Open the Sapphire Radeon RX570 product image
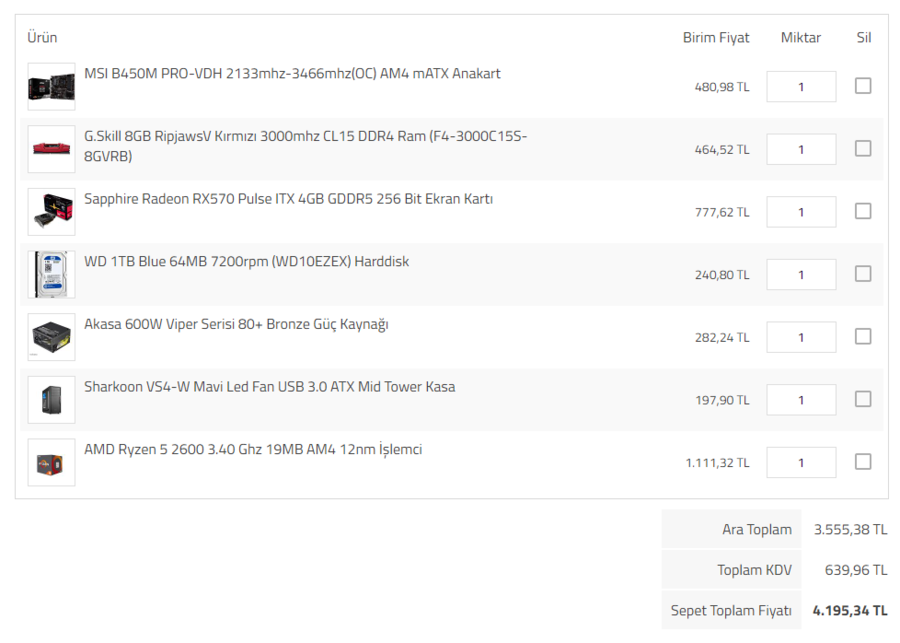The image size is (900, 643). tap(51, 212)
